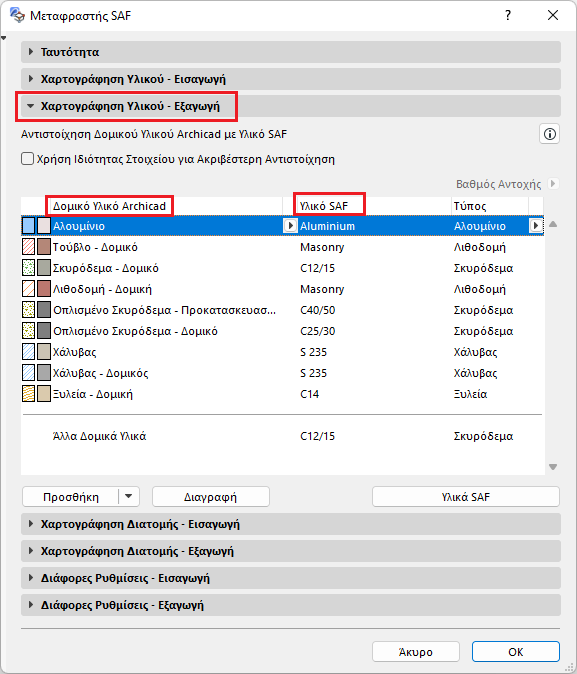
Task: Click surface color swatch of Χάλυβας - Δομικός row
Action: [44, 373]
